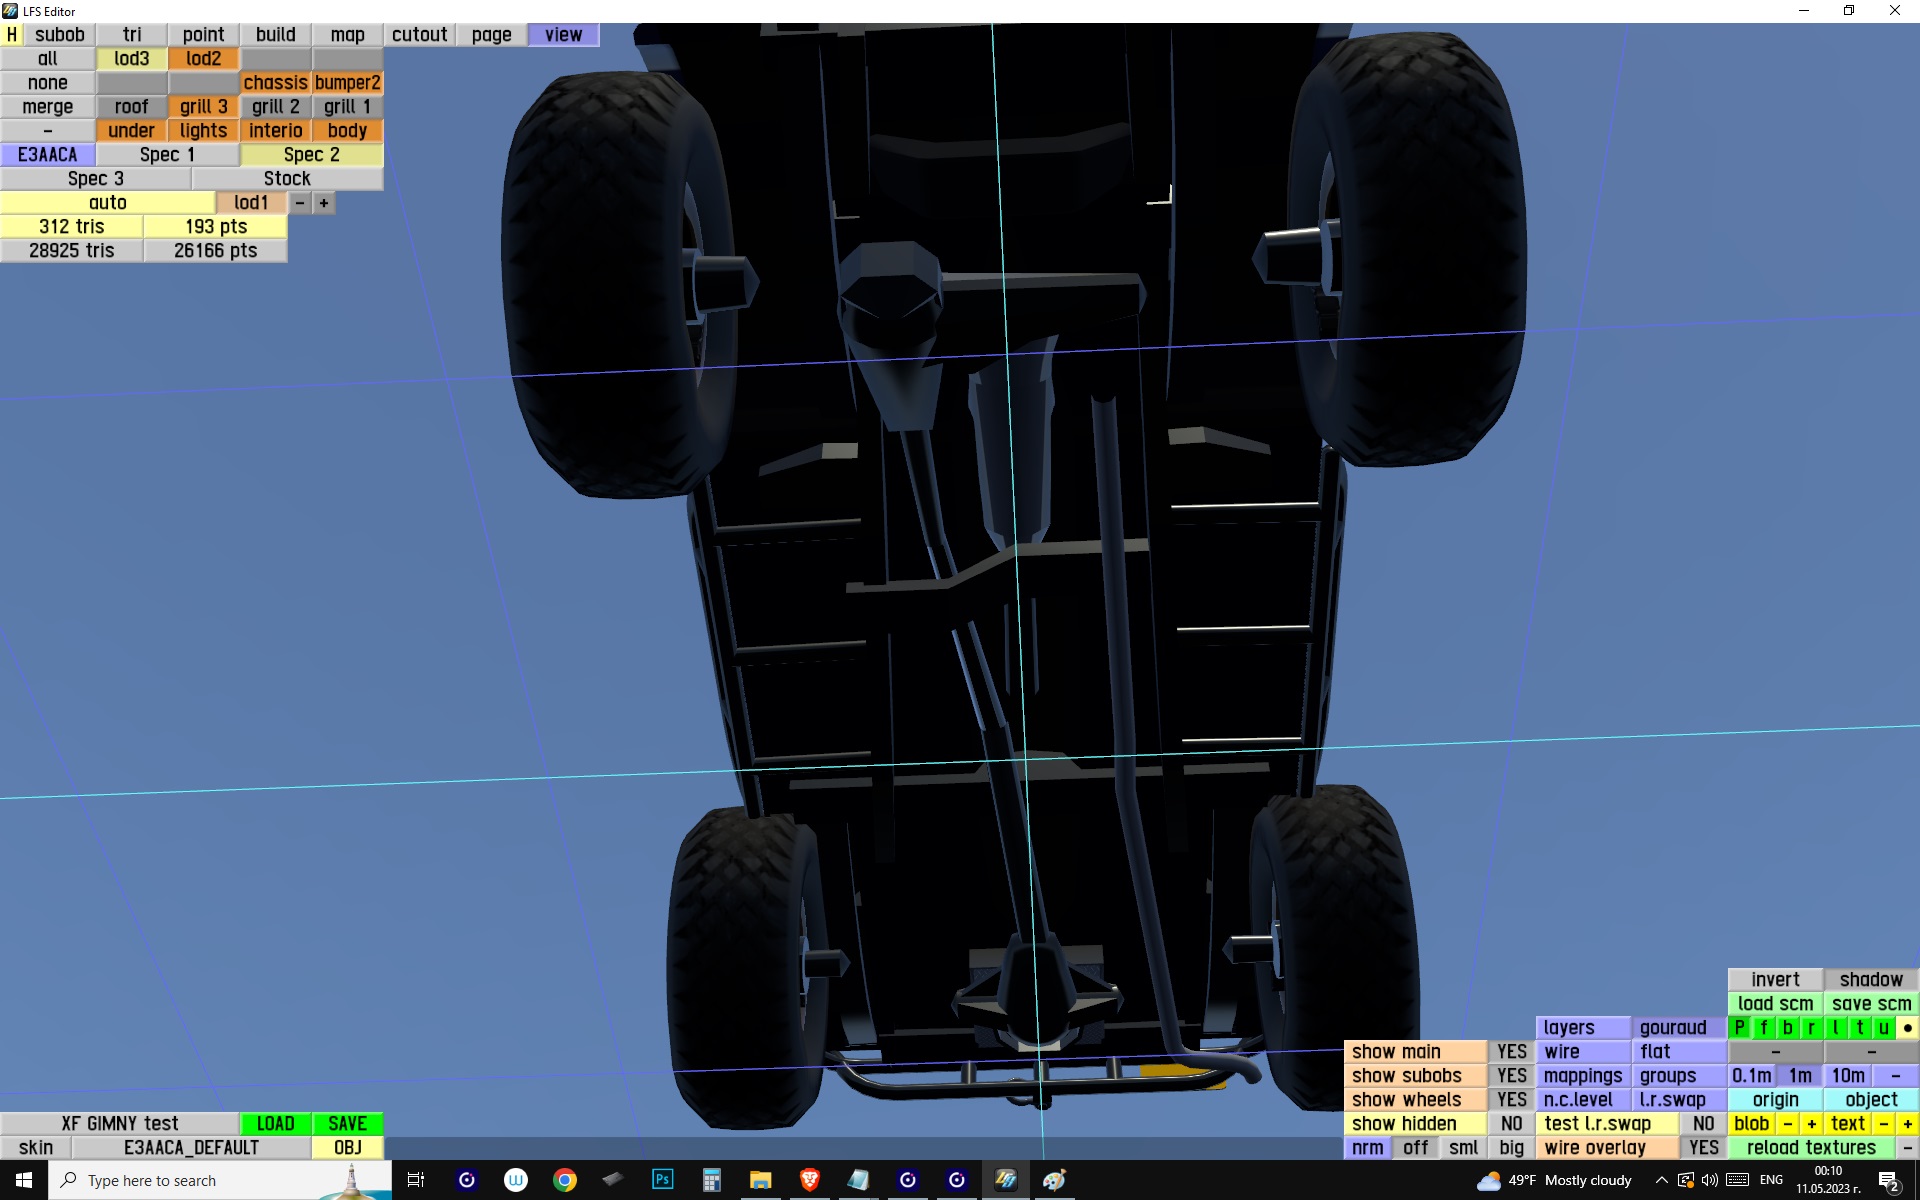Click the green SAVE button

coord(347,1123)
